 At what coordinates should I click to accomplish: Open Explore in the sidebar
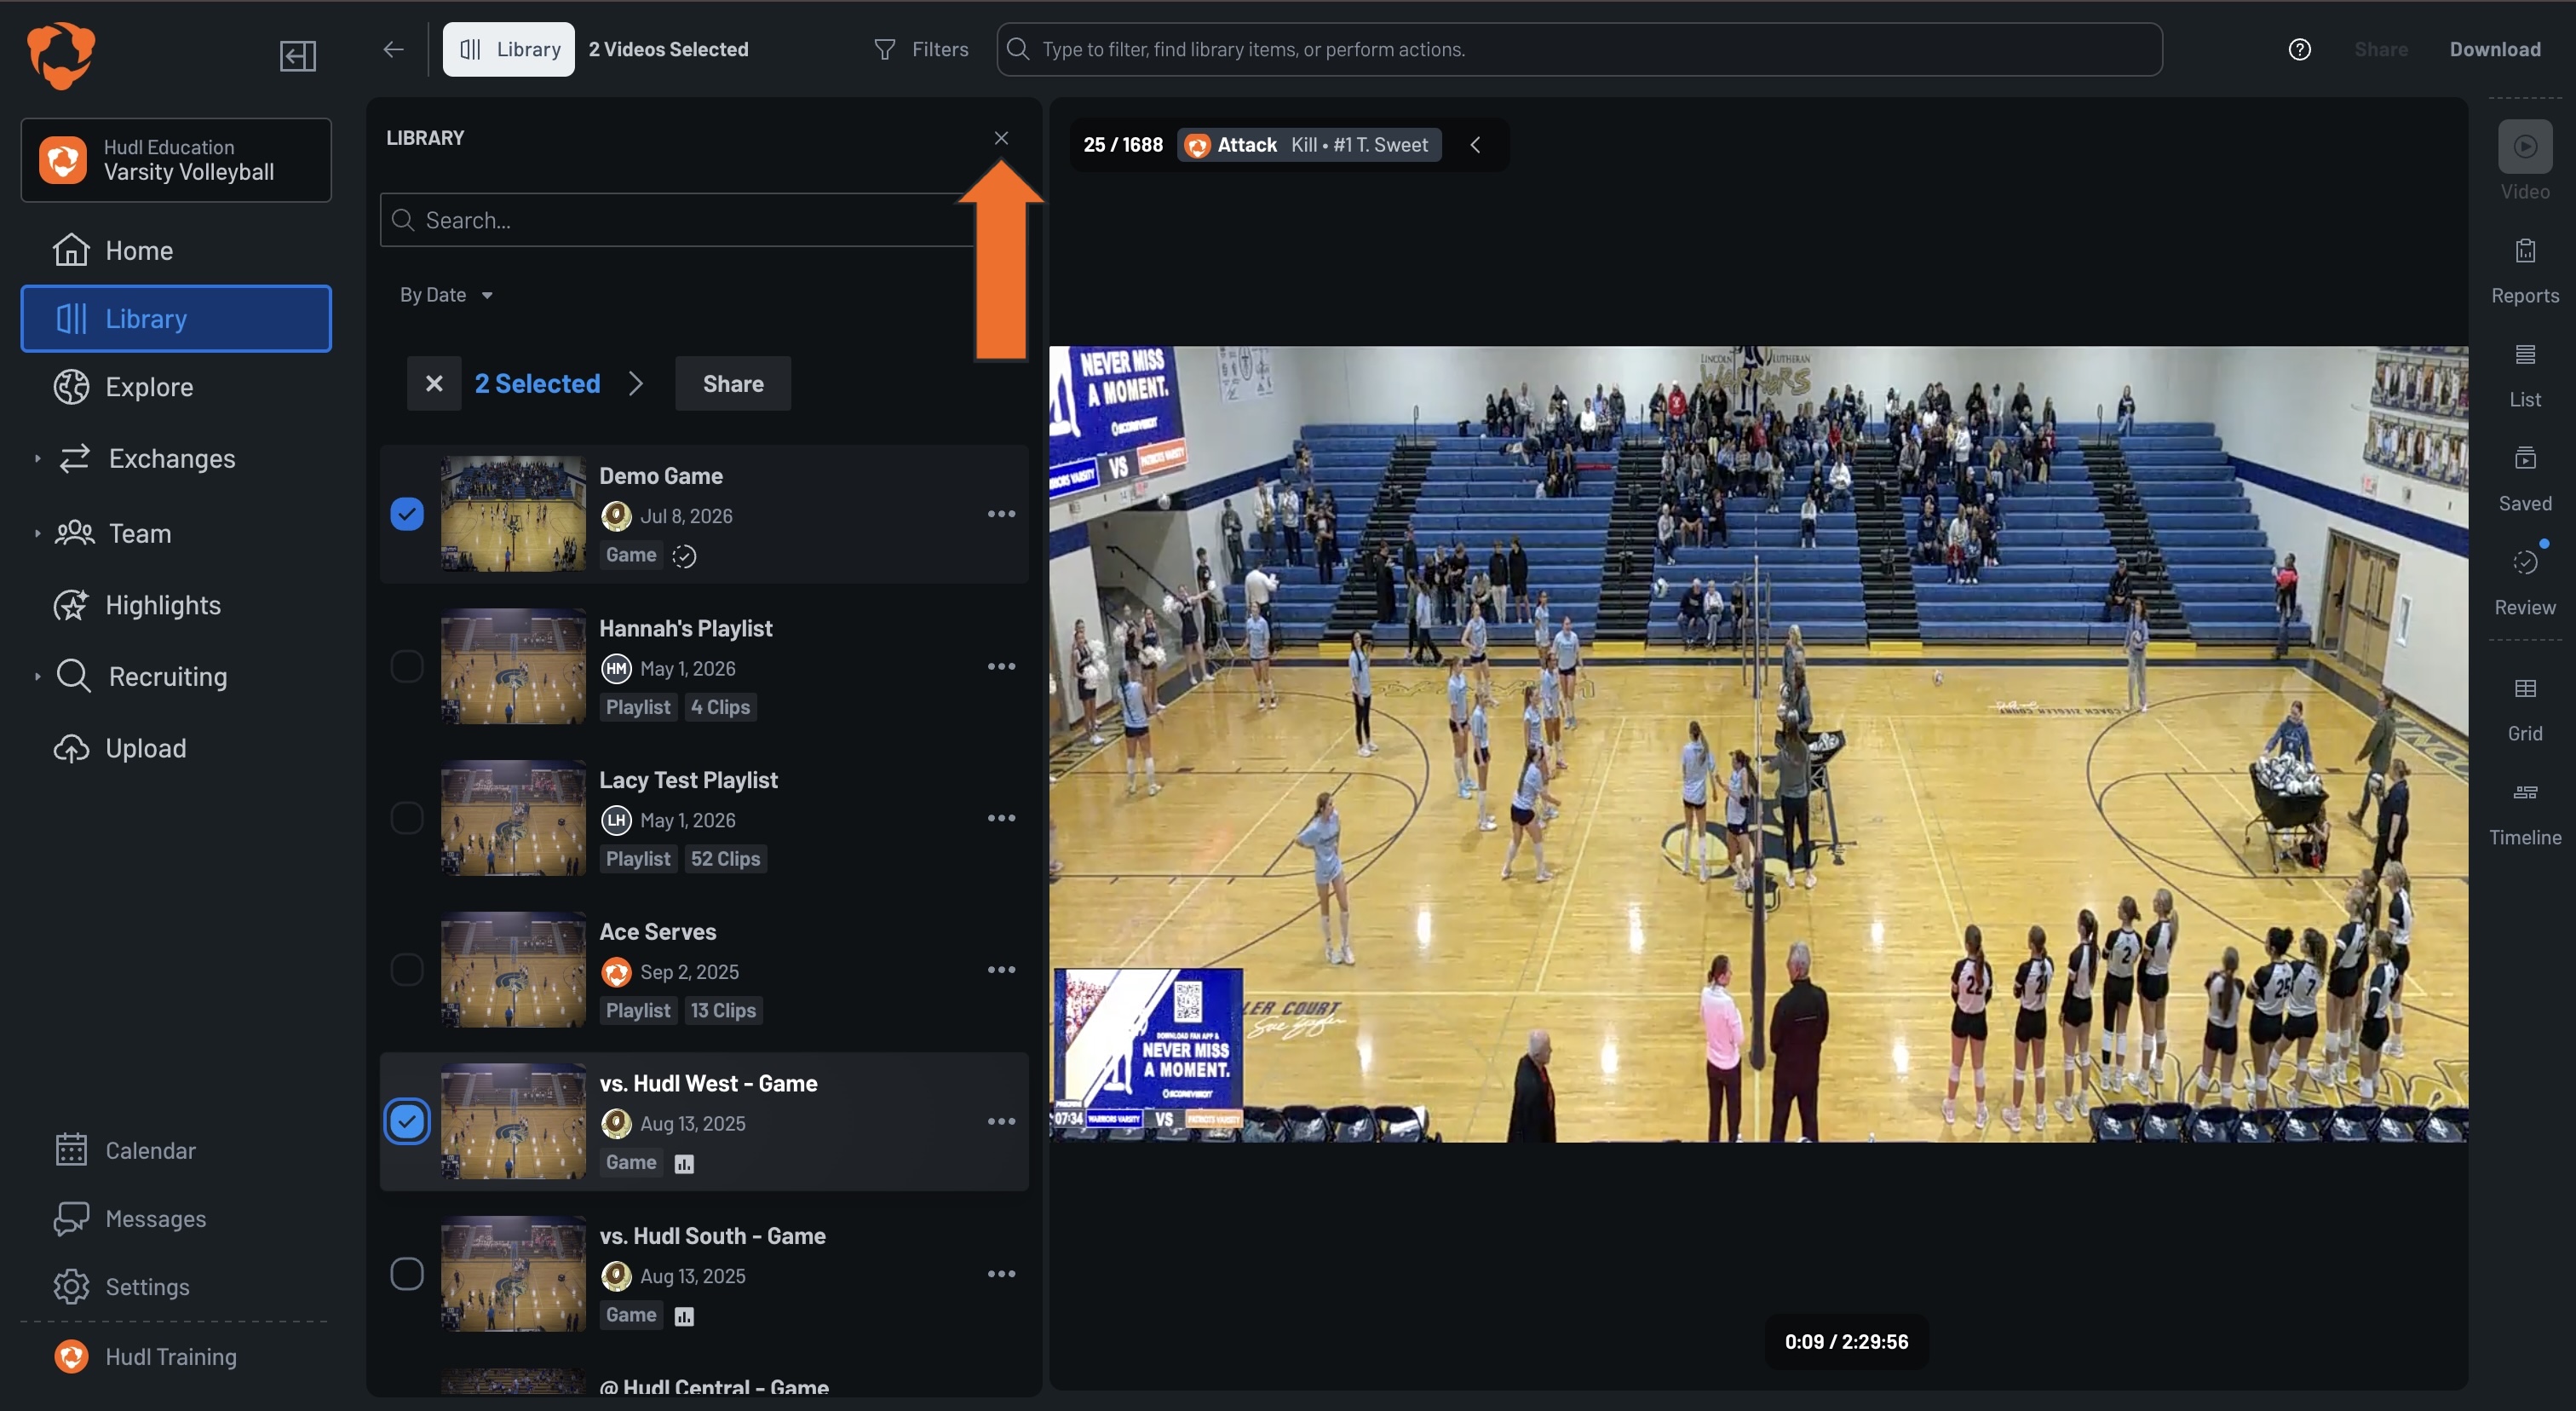coord(176,387)
